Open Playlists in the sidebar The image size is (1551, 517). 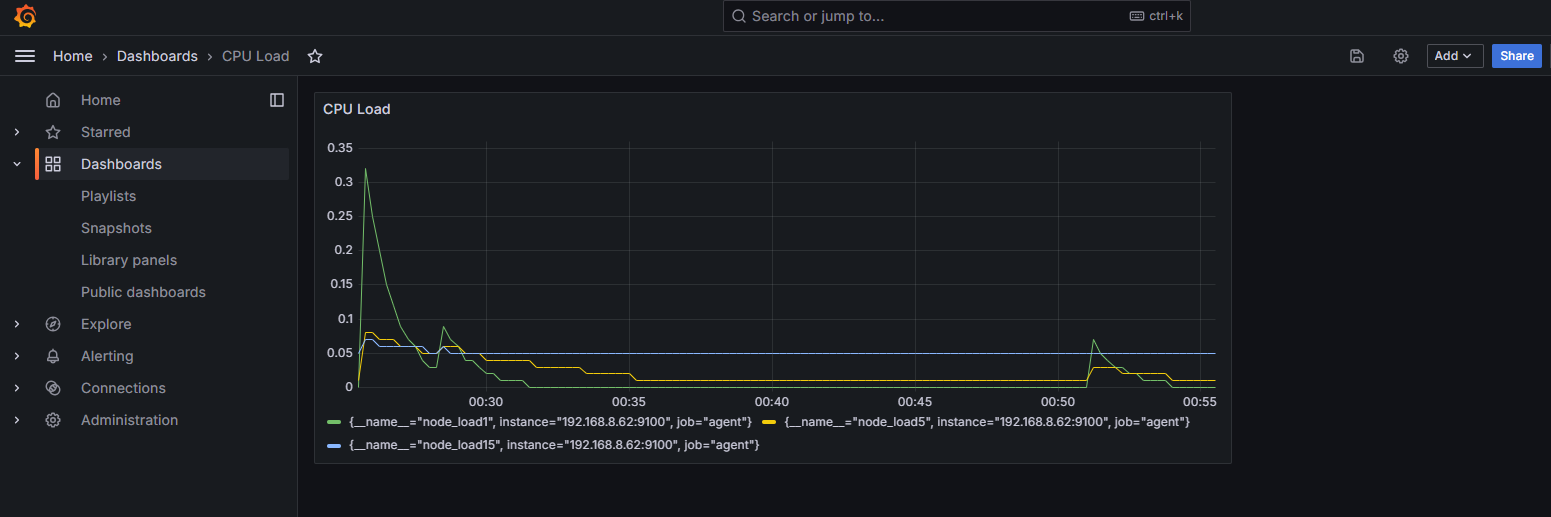coord(108,196)
